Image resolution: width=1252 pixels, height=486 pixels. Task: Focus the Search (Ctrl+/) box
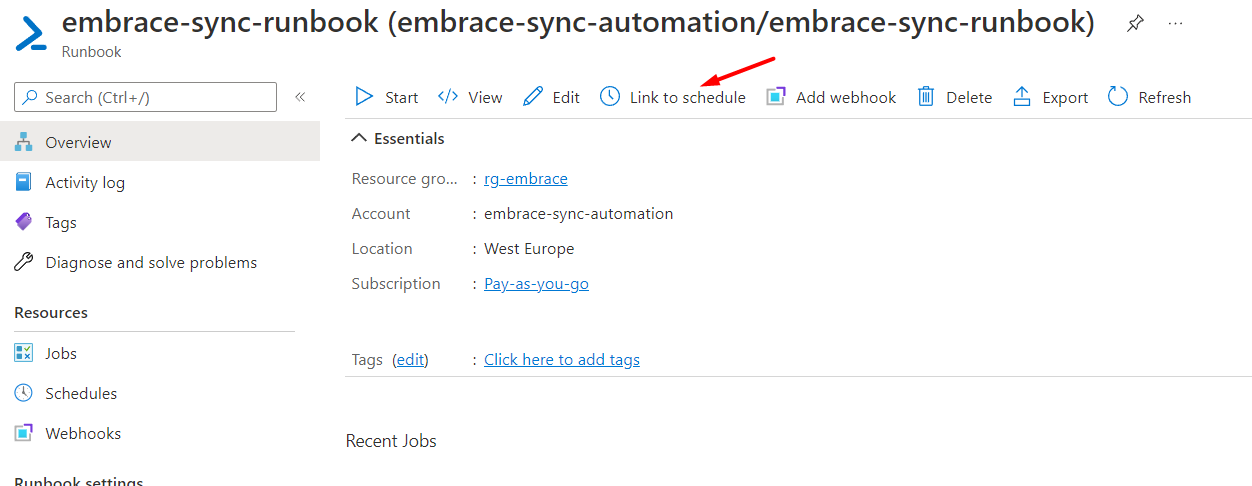point(146,97)
